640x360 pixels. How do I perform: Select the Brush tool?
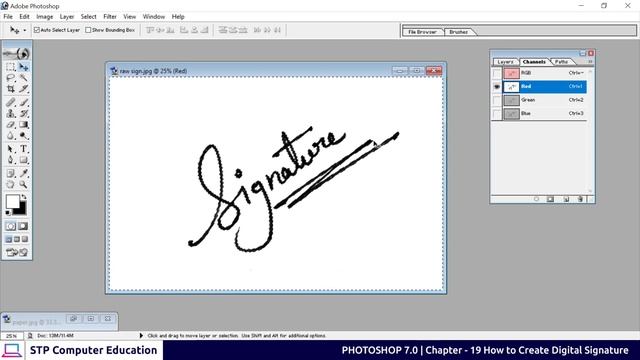(x=24, y=102)
